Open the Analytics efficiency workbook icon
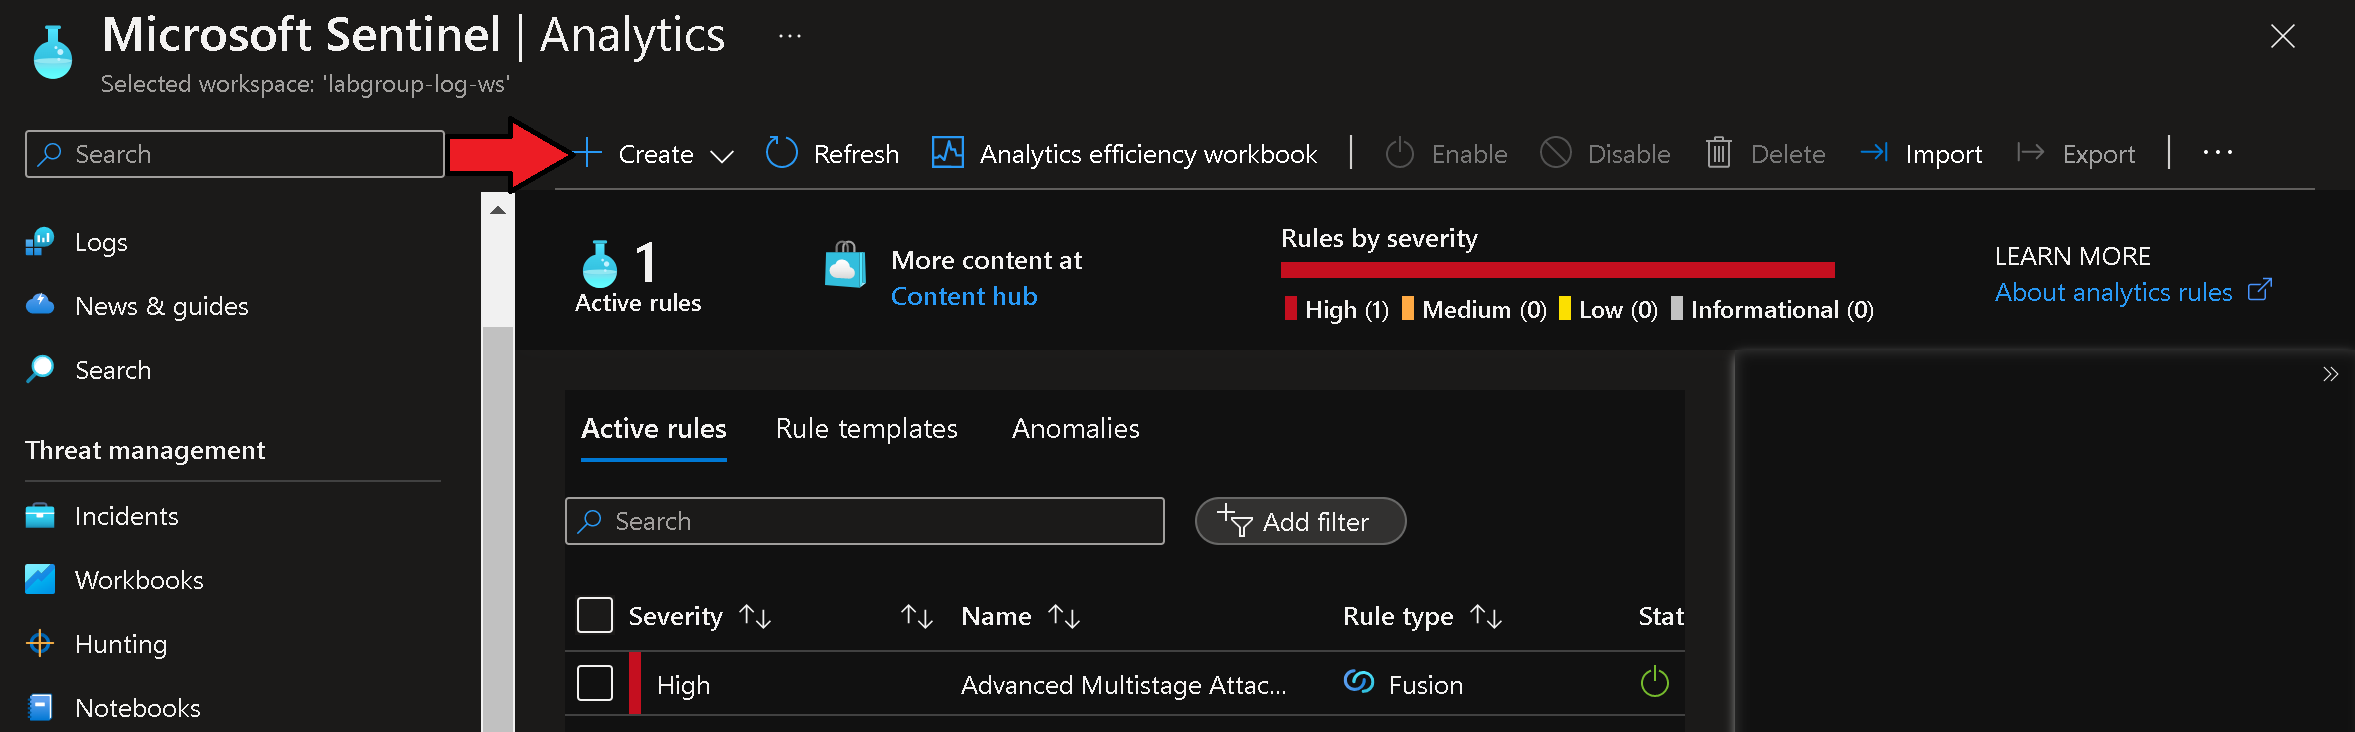2355x732 pixels. pyautogui.click(x=947, y=153)
